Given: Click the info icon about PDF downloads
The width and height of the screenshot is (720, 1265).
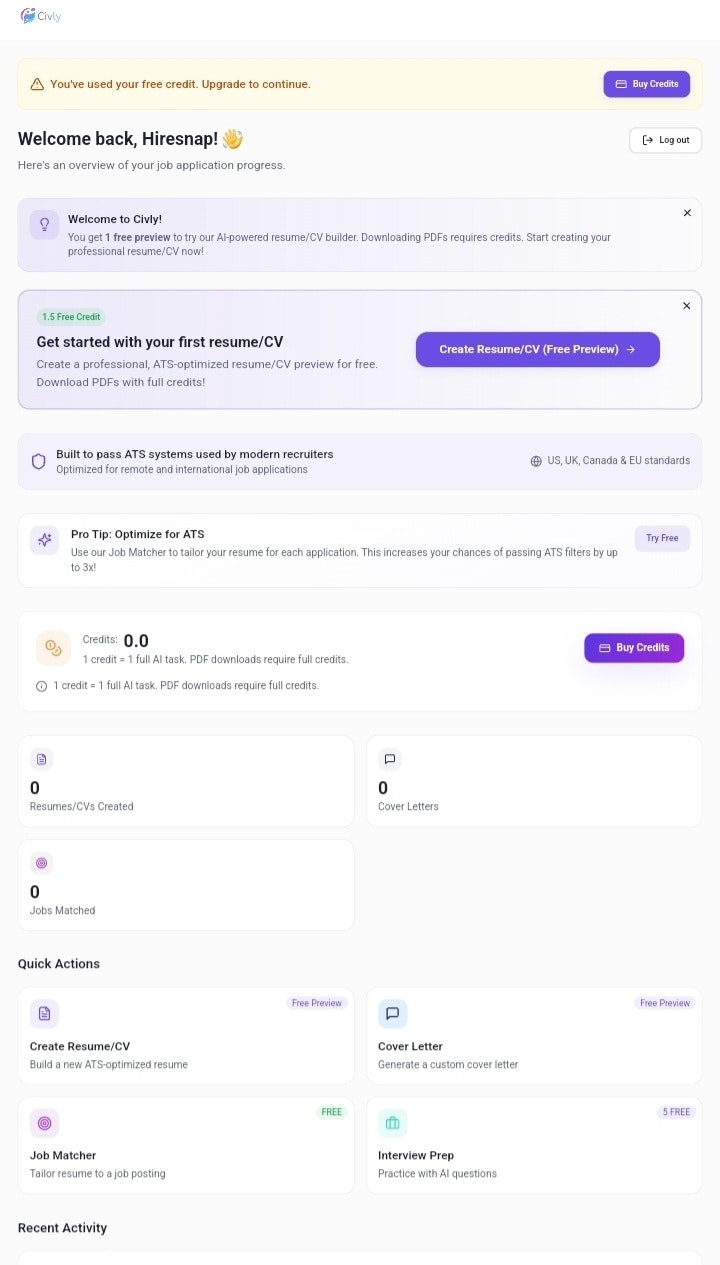Looking at the screenshot, I should tap(38, 685).
